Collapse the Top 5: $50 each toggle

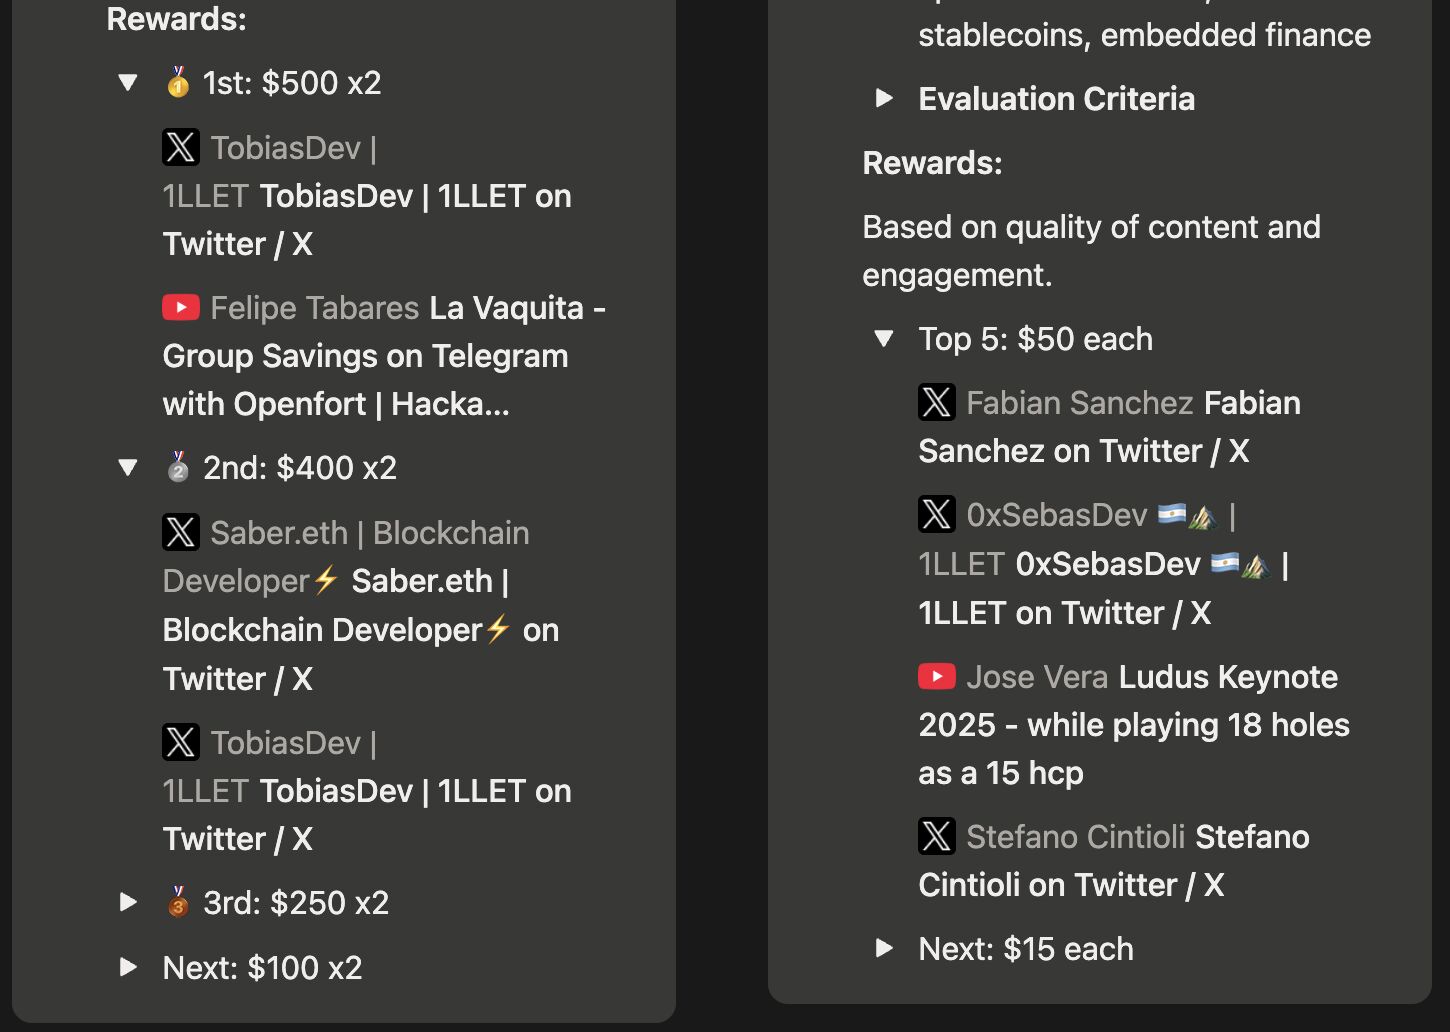pos(884,339)
